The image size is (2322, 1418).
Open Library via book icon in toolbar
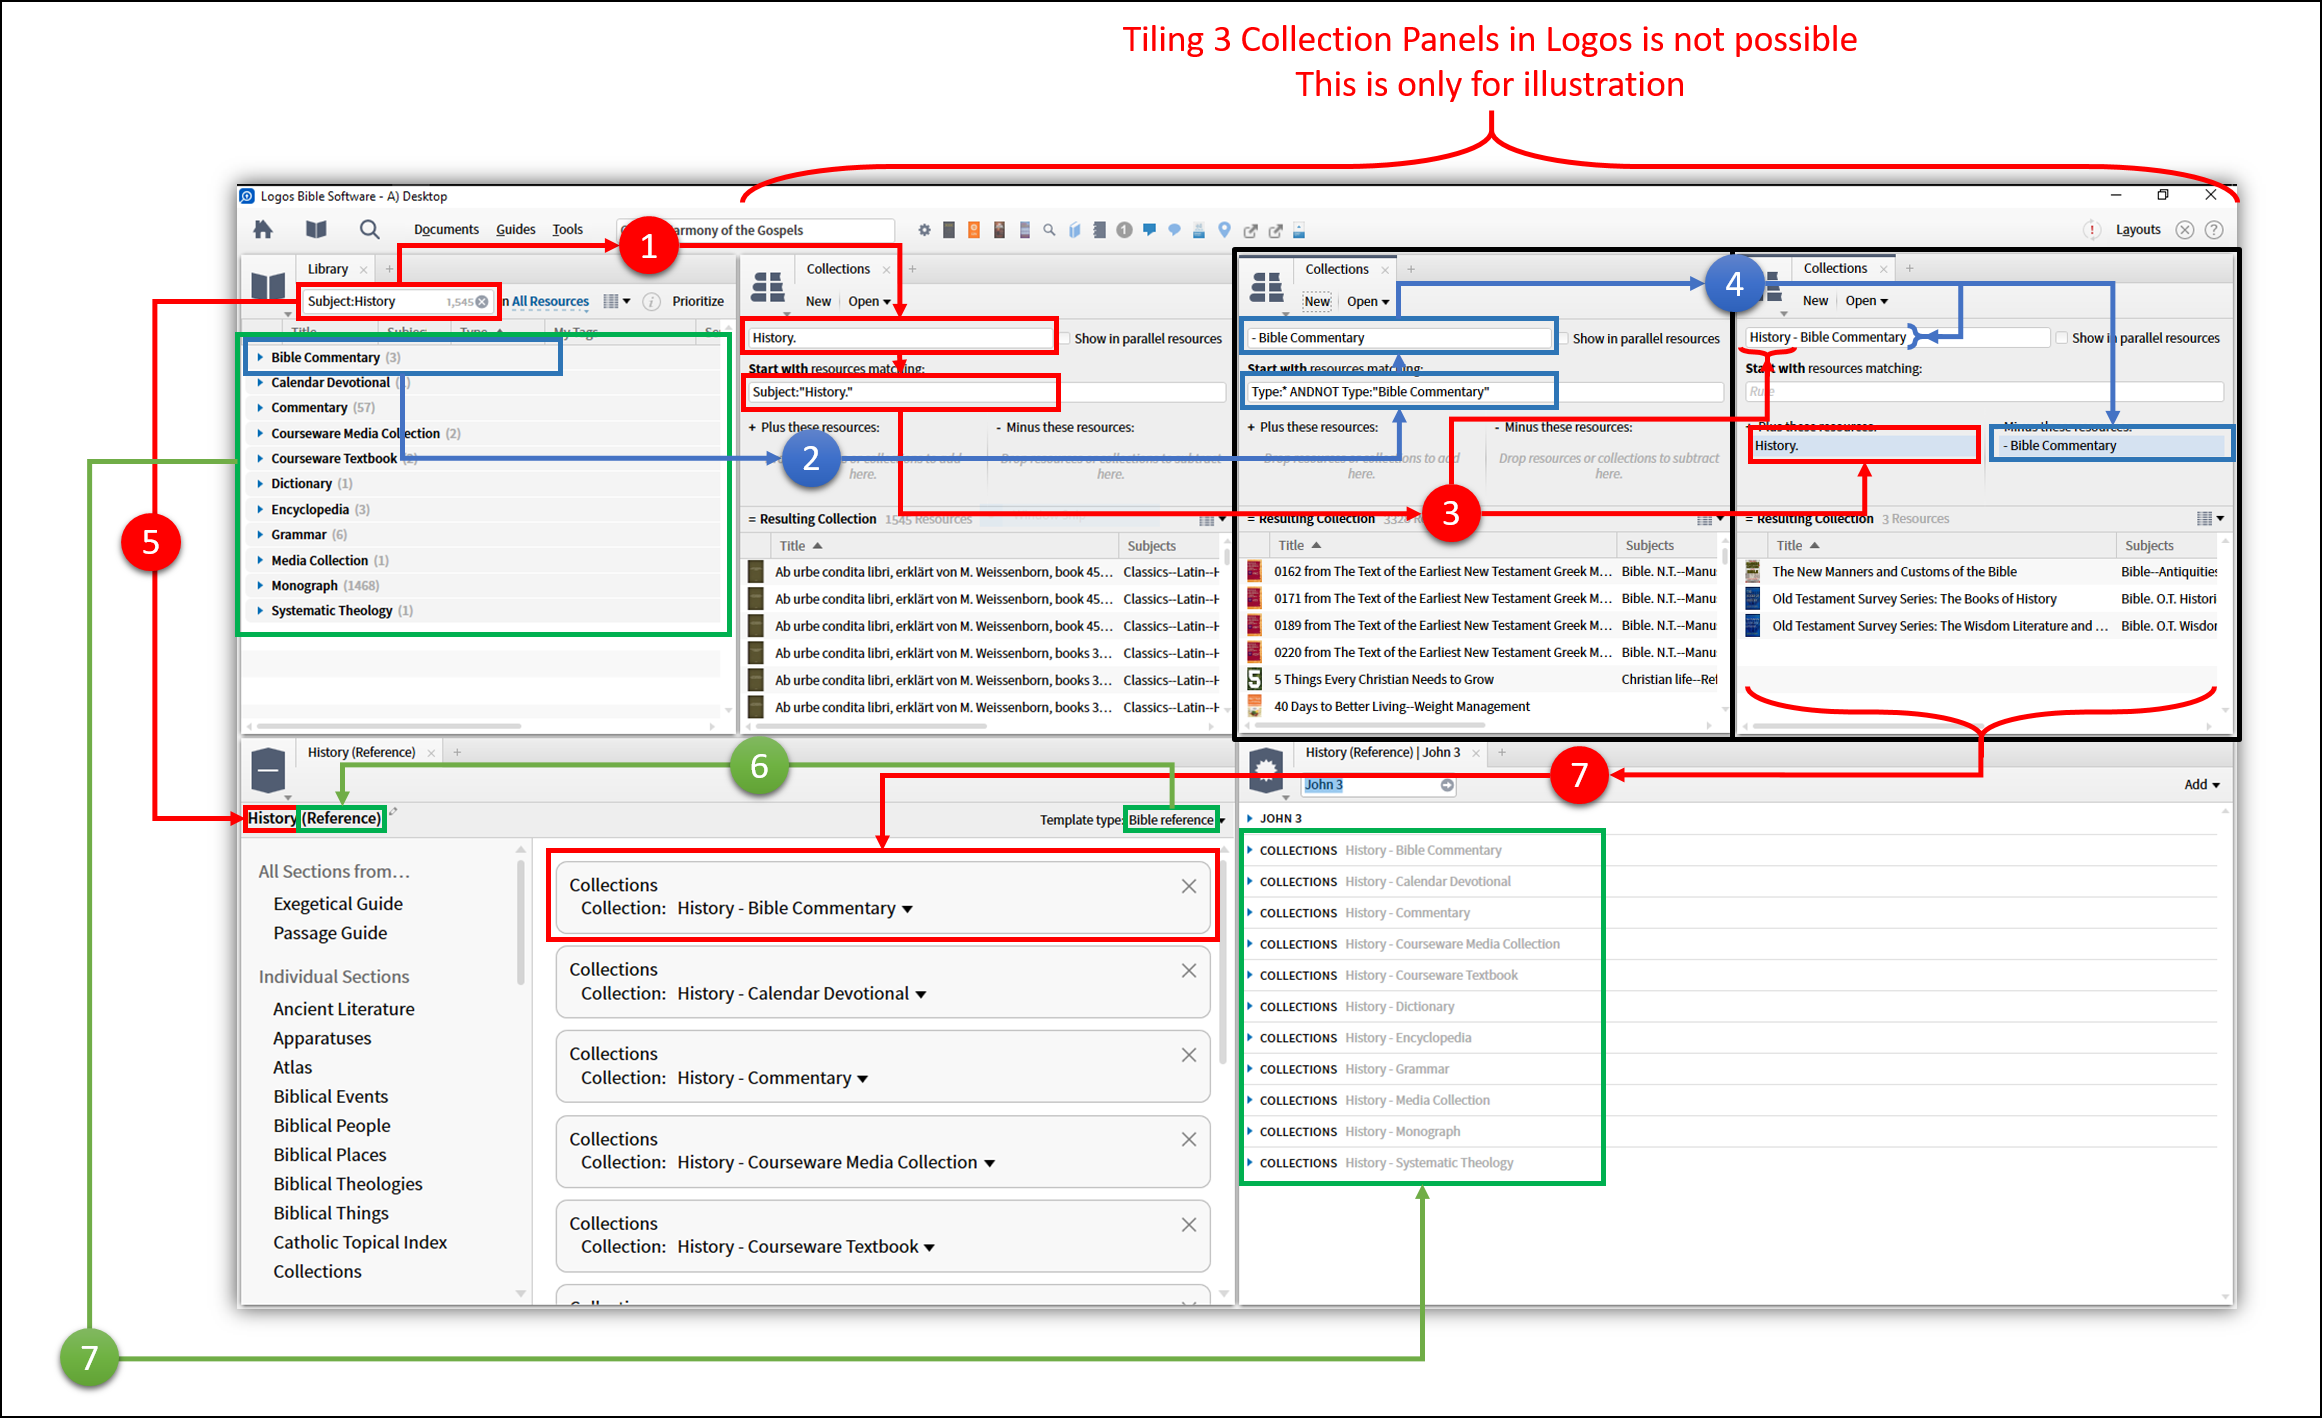[x=316, y=230]
